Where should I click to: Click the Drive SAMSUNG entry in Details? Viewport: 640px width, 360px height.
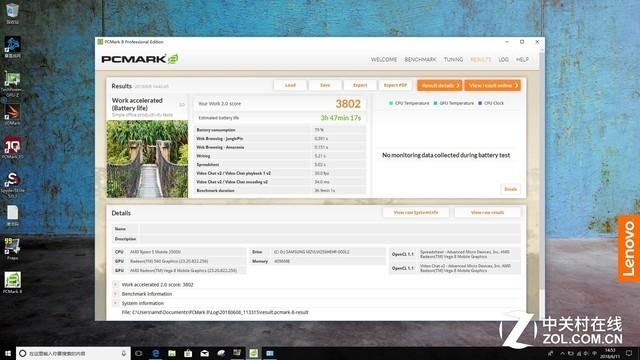(x=318, y=252)
